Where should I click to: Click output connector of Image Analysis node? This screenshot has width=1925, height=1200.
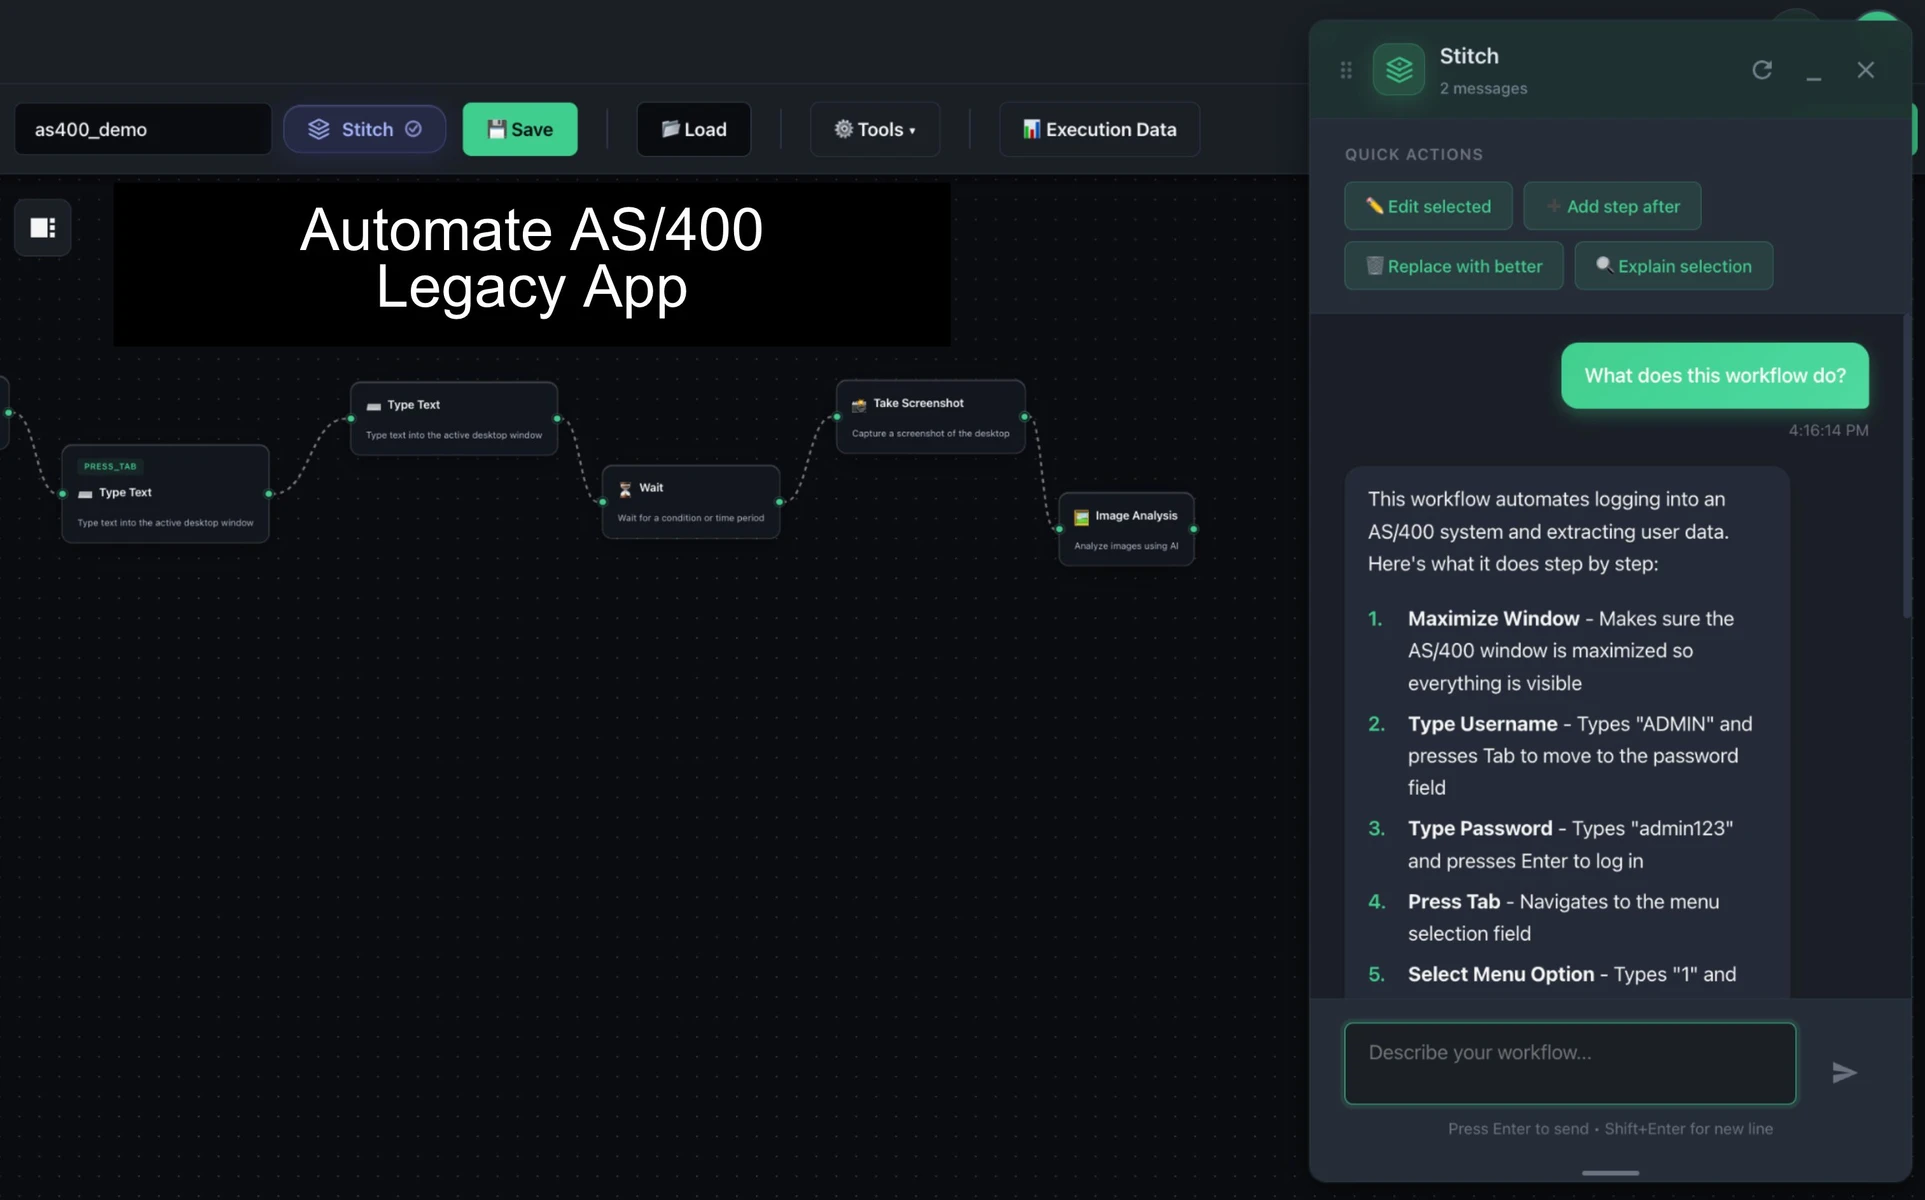[x=1193, y=529]
